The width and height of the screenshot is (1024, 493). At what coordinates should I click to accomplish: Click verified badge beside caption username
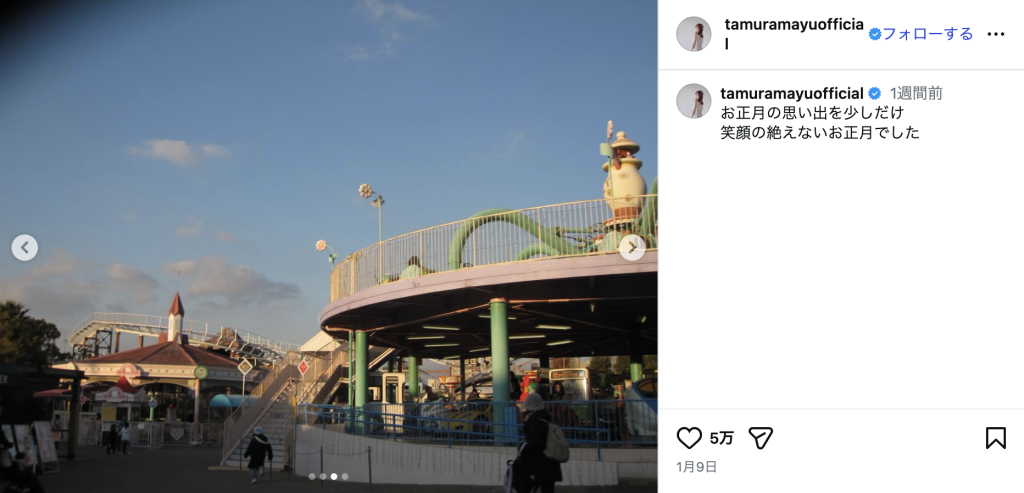coord(874,93)
